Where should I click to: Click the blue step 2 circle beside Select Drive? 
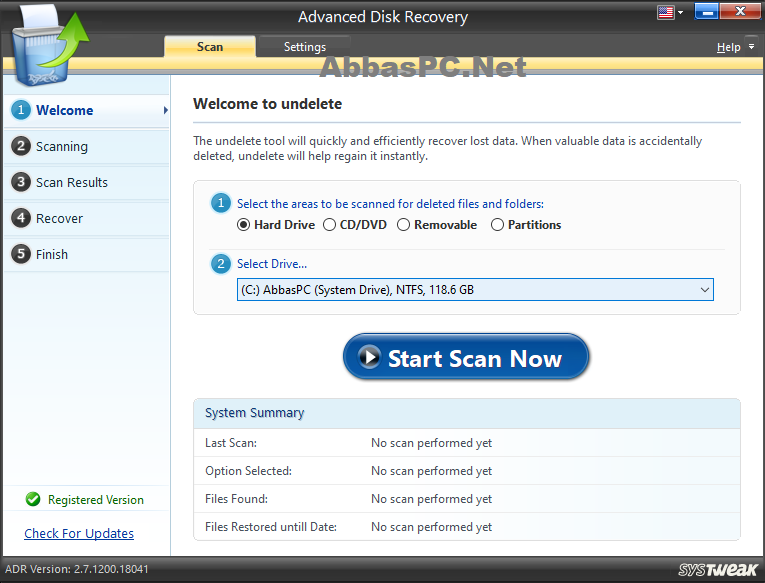pyautogui.click(x=221, y=264)
